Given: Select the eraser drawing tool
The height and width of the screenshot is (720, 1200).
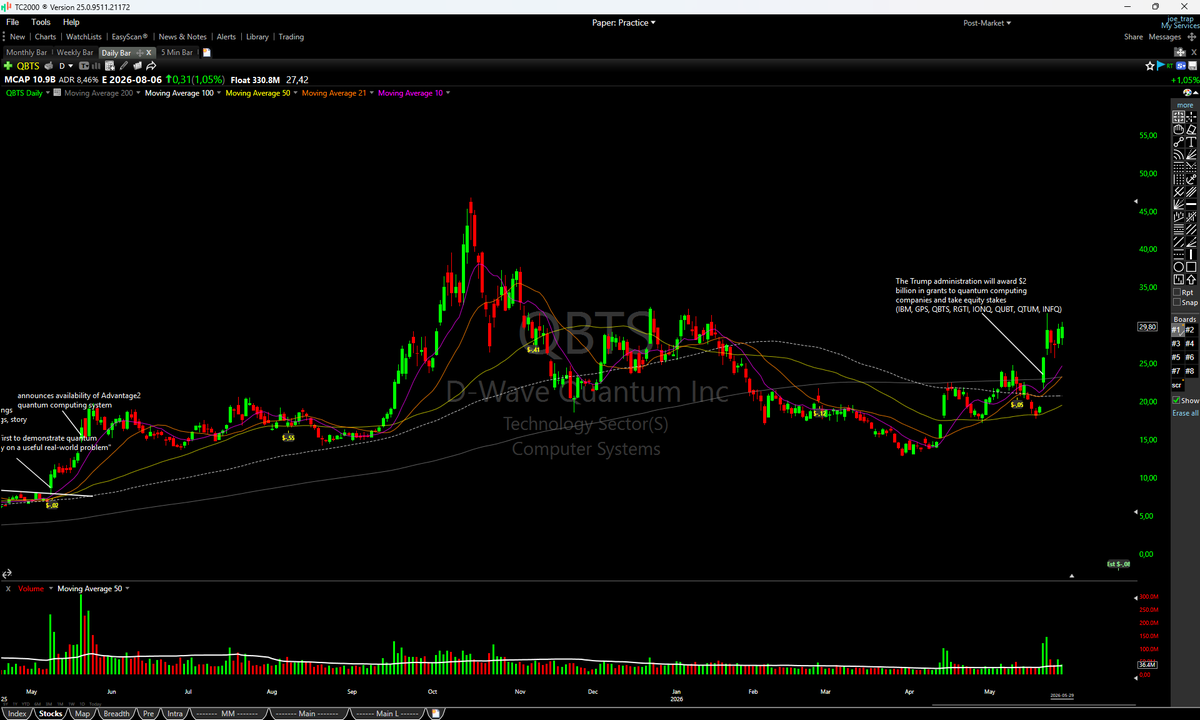Looking at the screenshot, I should [1191, 129].
